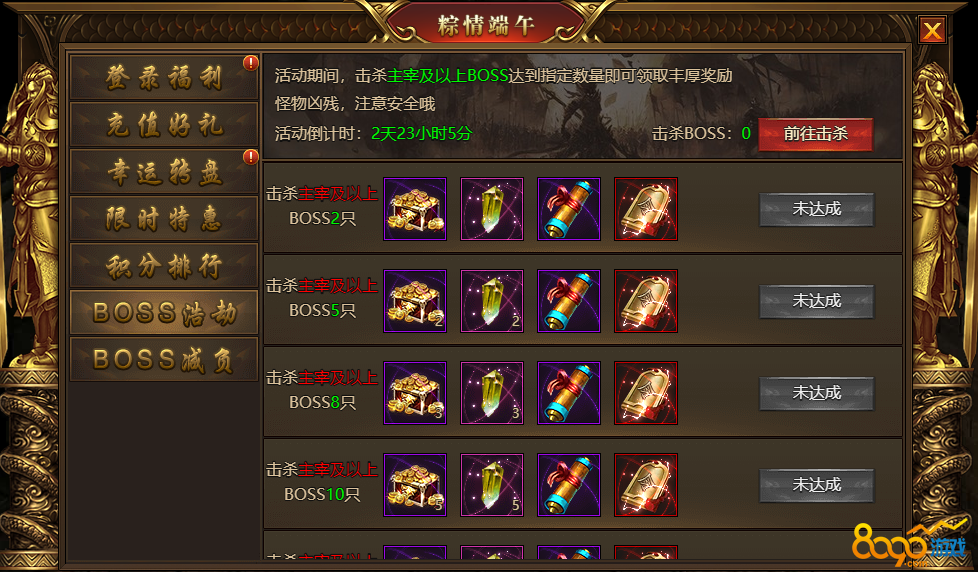The width and height of the screenshot is (978, 572).
Task: Switch to the 充值好礼 tab
Action: pos(164,125)
